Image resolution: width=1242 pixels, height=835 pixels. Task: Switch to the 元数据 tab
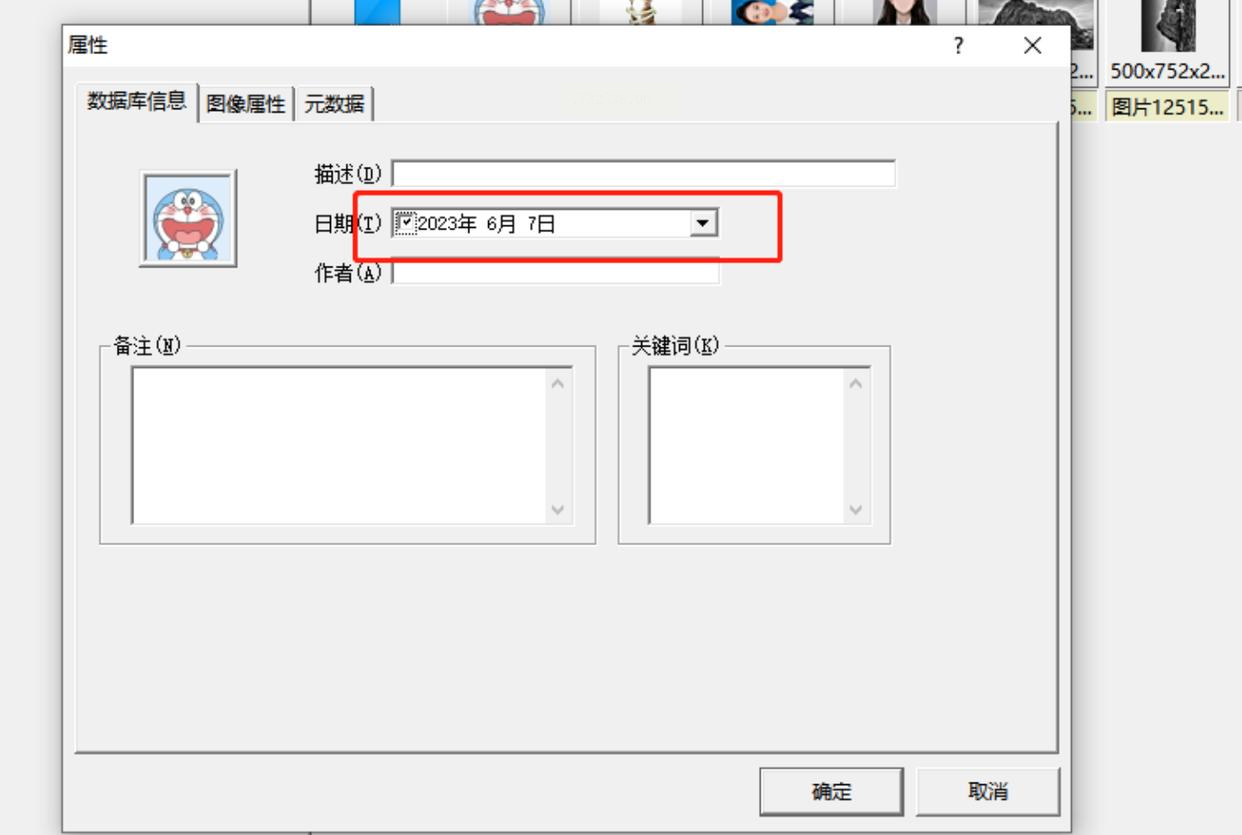(x=334, y=104)
